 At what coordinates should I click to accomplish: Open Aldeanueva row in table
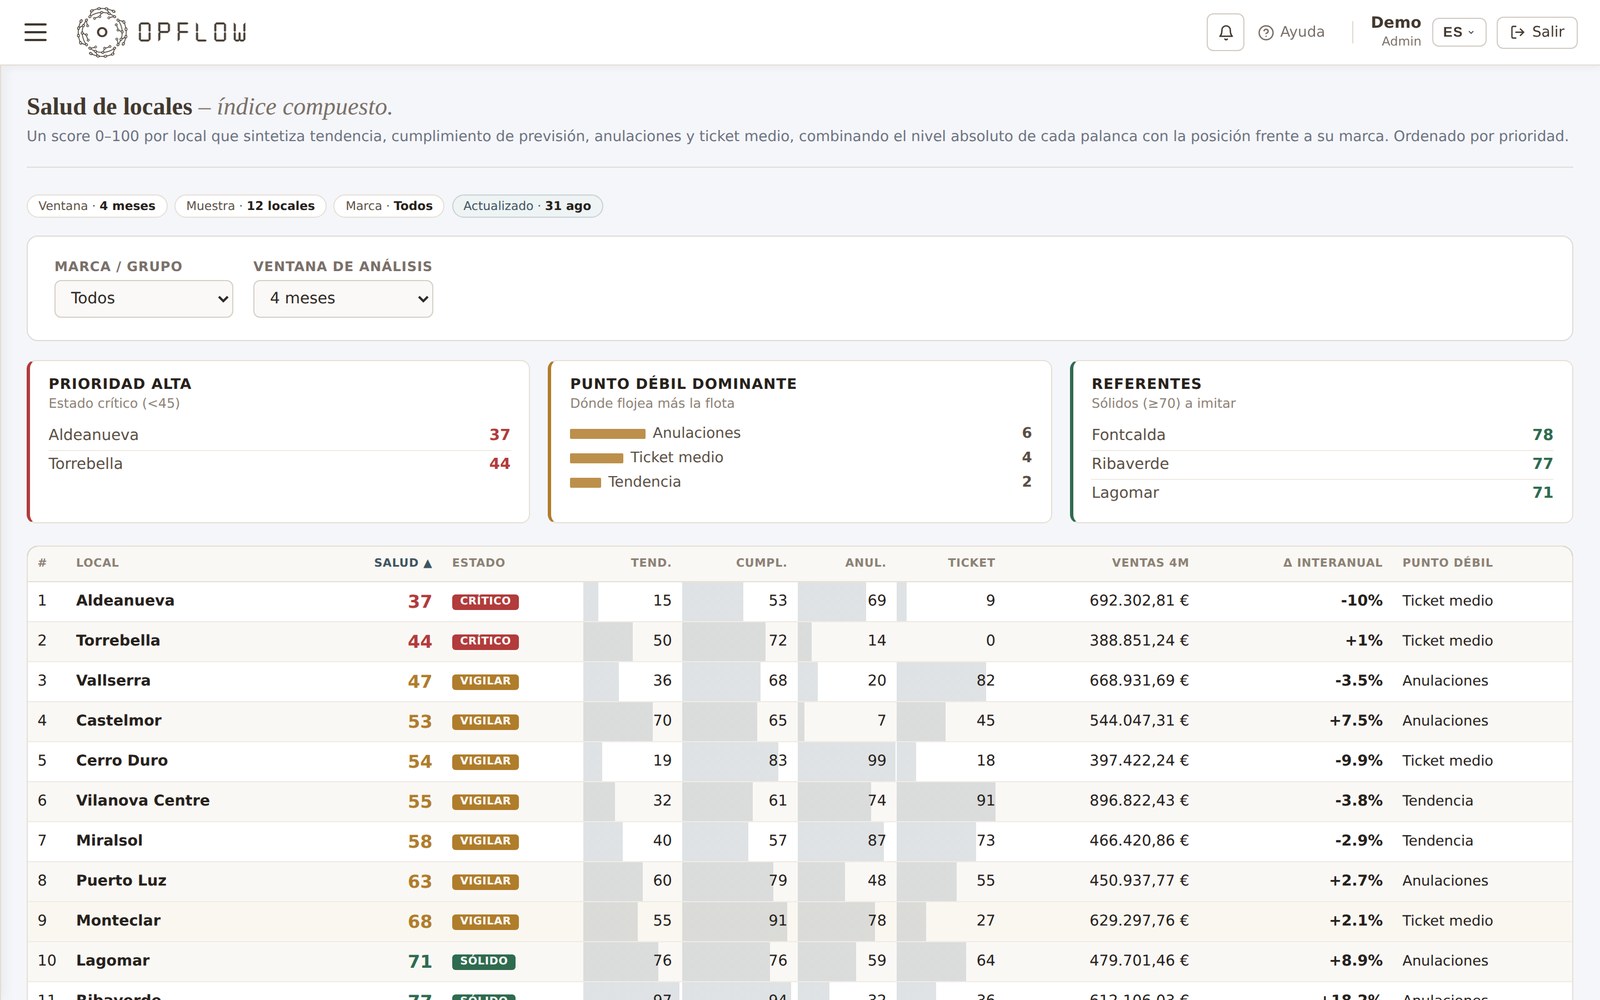pos(800,601)
